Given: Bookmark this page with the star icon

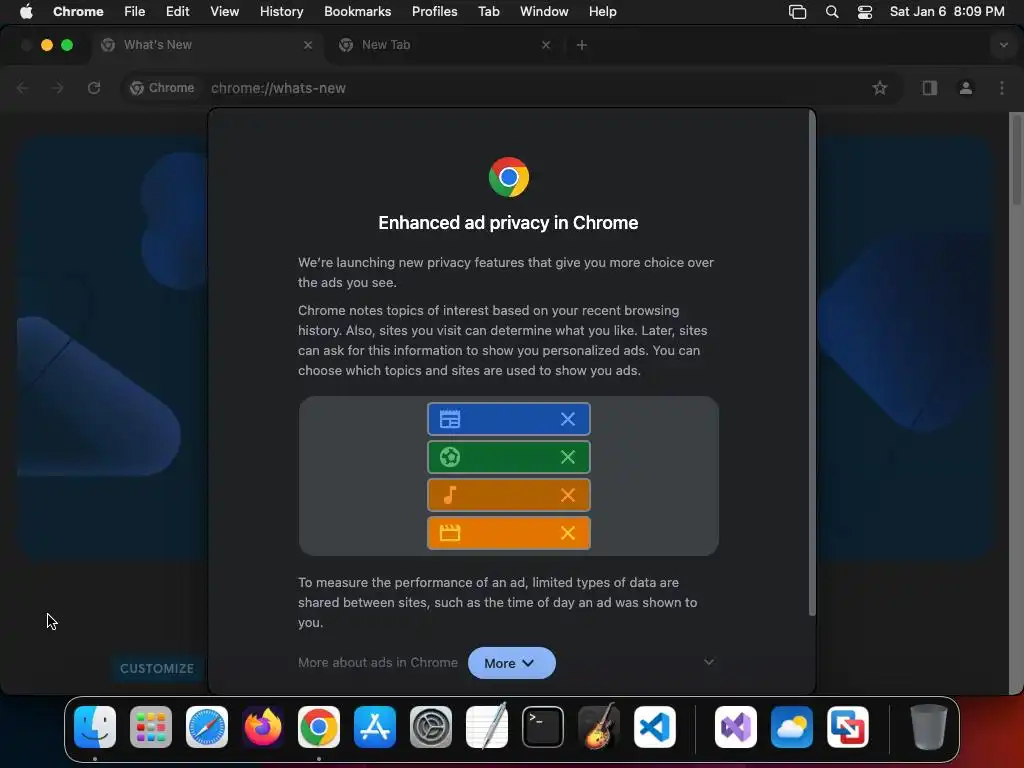Looking at the screenshot, I should (x=879, y=88).
